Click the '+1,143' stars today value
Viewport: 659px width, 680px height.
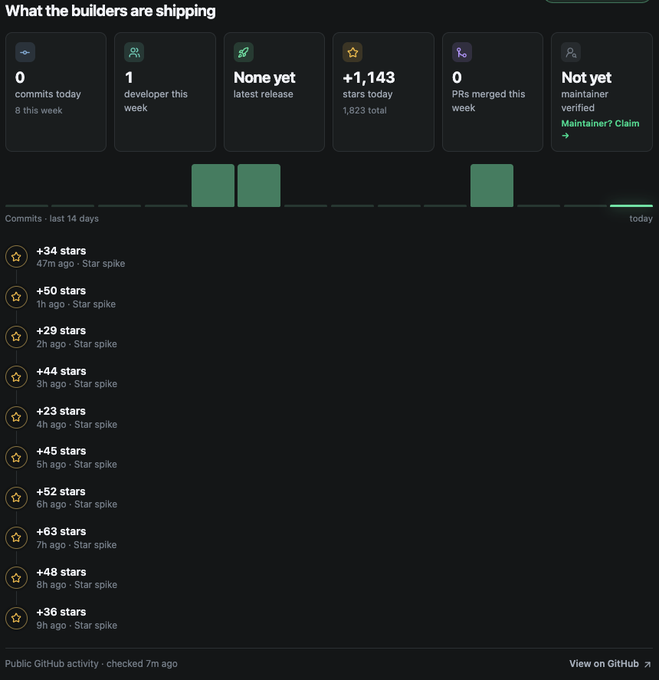coord(369,78)
